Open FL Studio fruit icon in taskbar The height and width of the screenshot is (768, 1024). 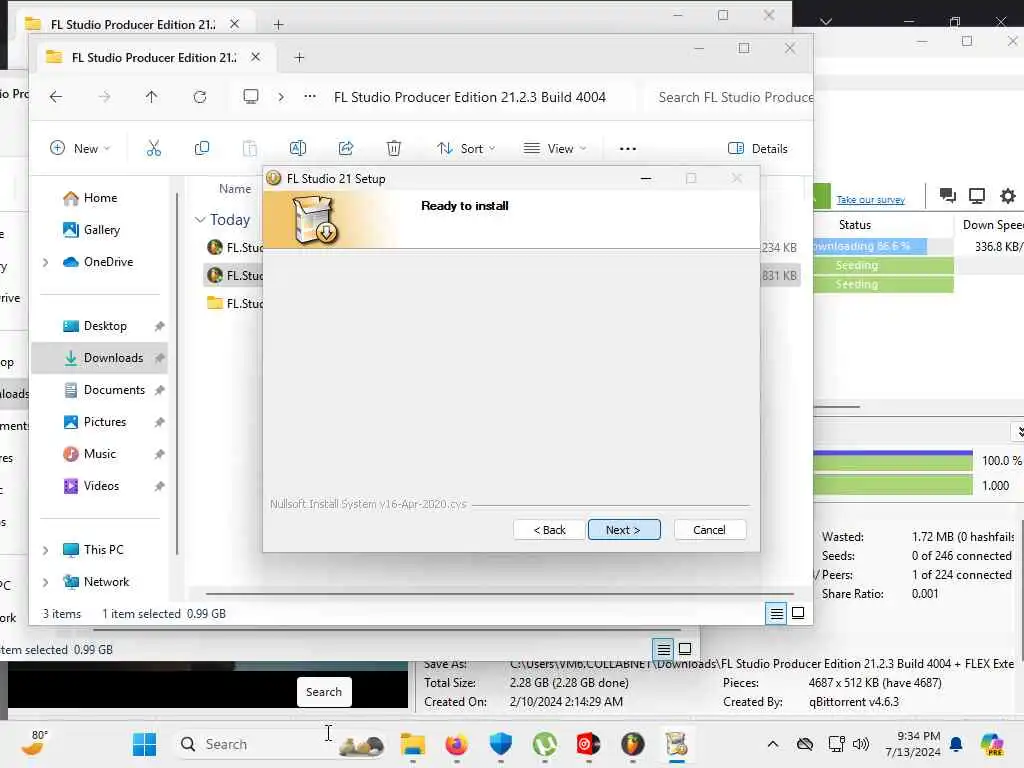[x=632, y=744]
